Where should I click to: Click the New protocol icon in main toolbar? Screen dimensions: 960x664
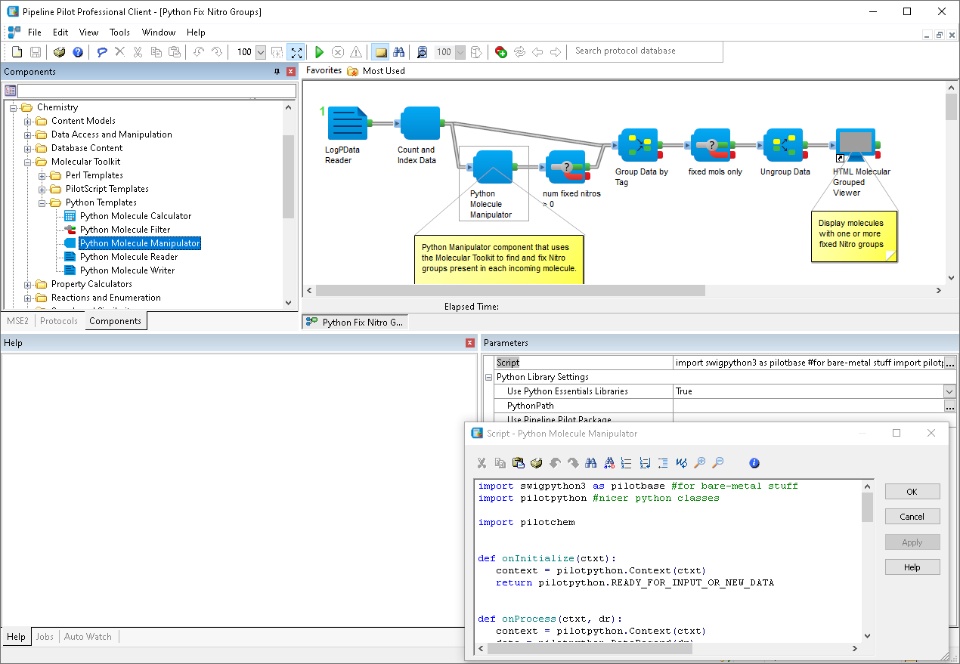tap(17, 52)
